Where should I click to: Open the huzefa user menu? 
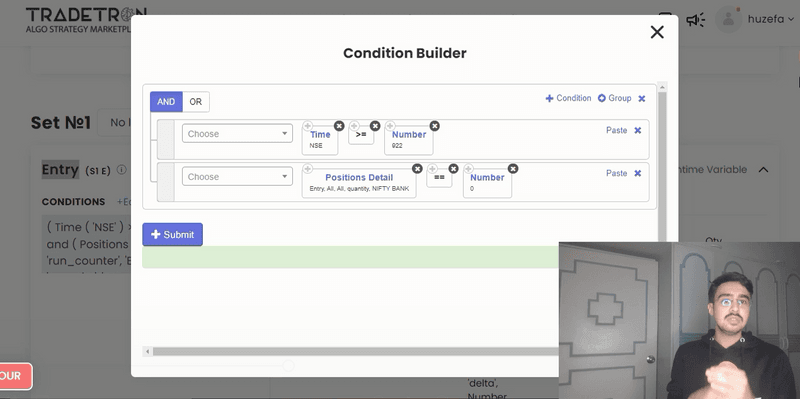tap(771, 19)
